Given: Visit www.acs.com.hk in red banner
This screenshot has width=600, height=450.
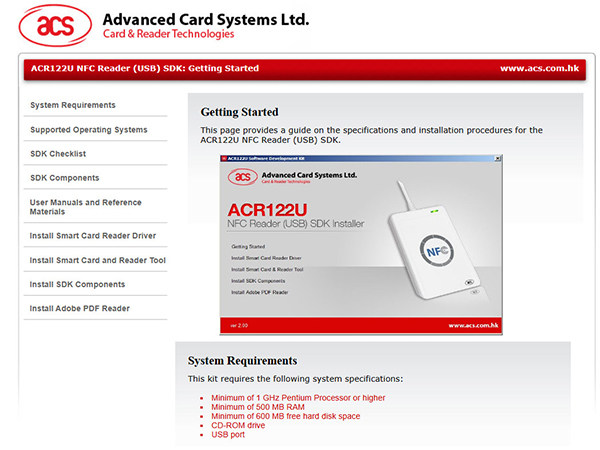Looking at the screenshot, I should 540,68.
